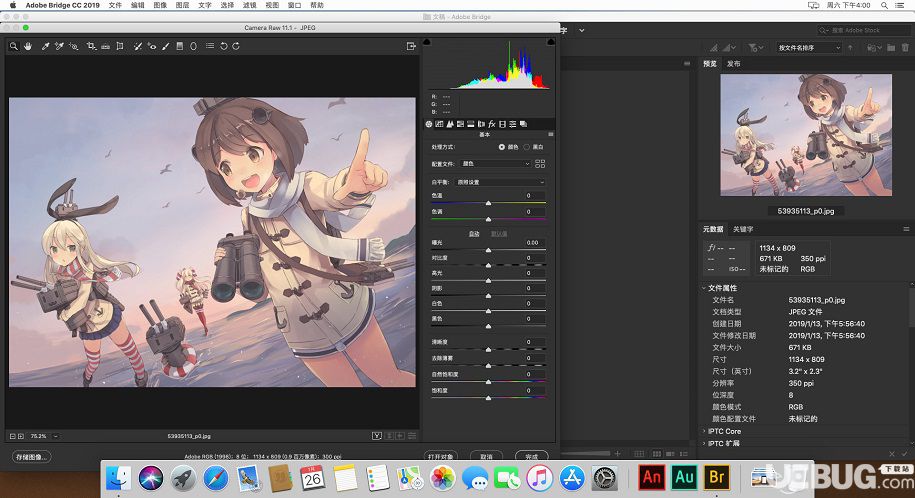Click the Auto tone link

474,234
